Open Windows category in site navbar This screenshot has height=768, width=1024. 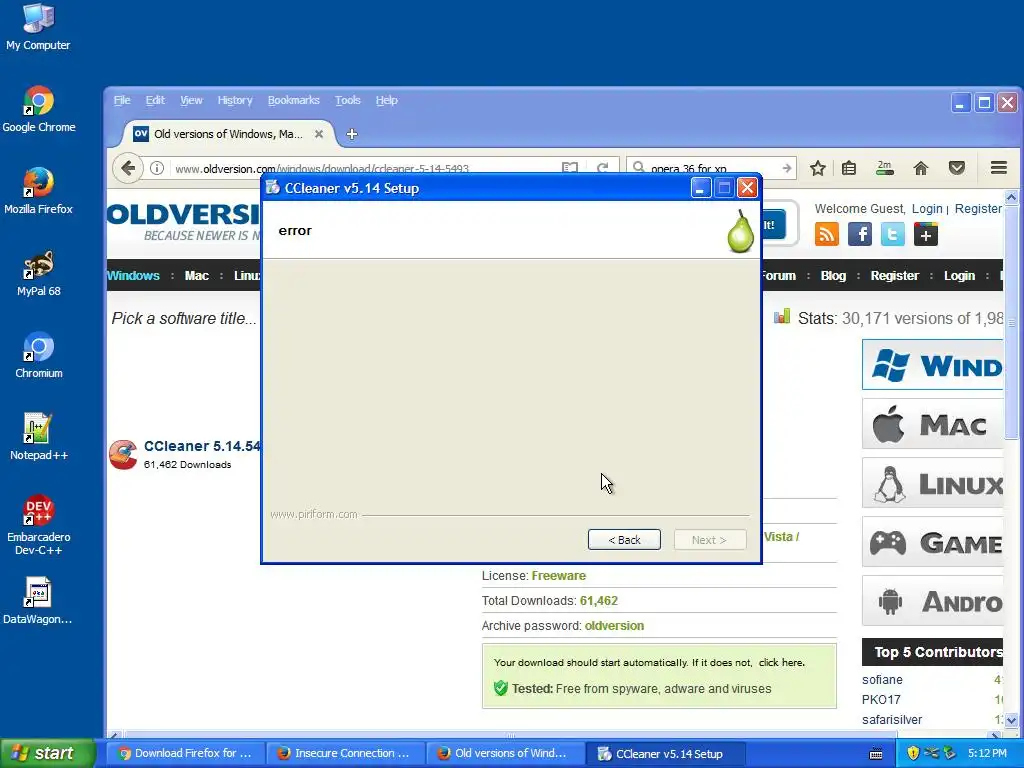[x=133, y=276]
